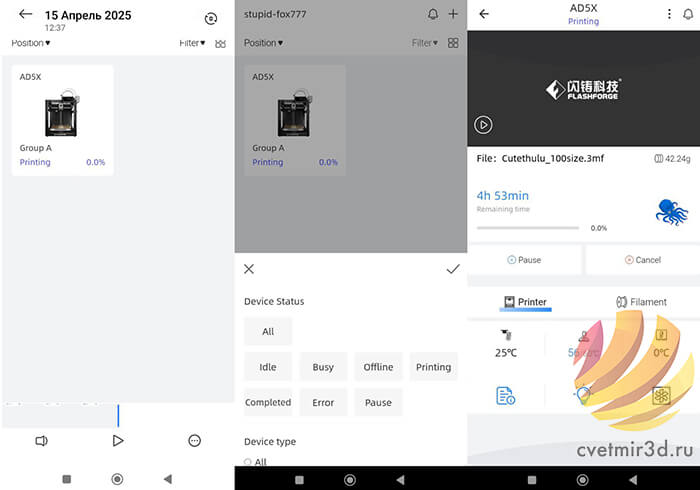This screenshot has height=490, width=700.
Task: Tap the rotate camera icon
Action: click(210, 19)
